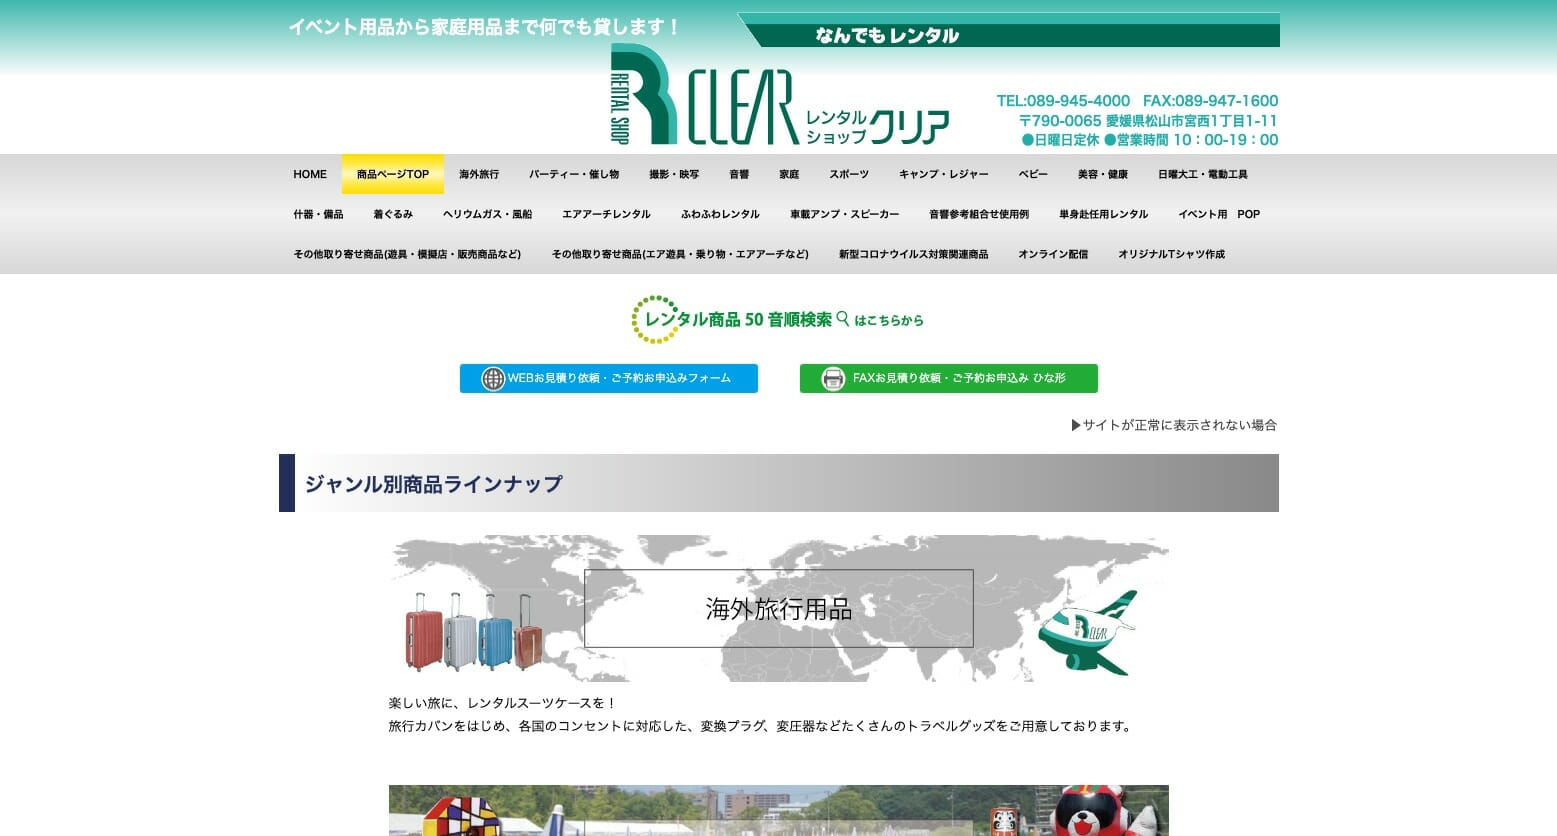Click the globe icon on WEB estimate button
The width and height of the screenshot is (1557, 836).
493,379
